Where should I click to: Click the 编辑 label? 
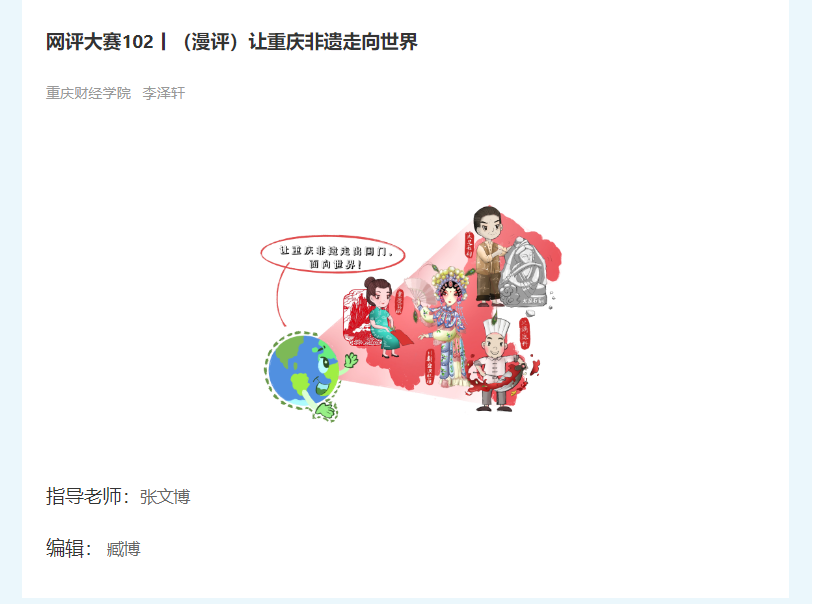pos(69,548)
